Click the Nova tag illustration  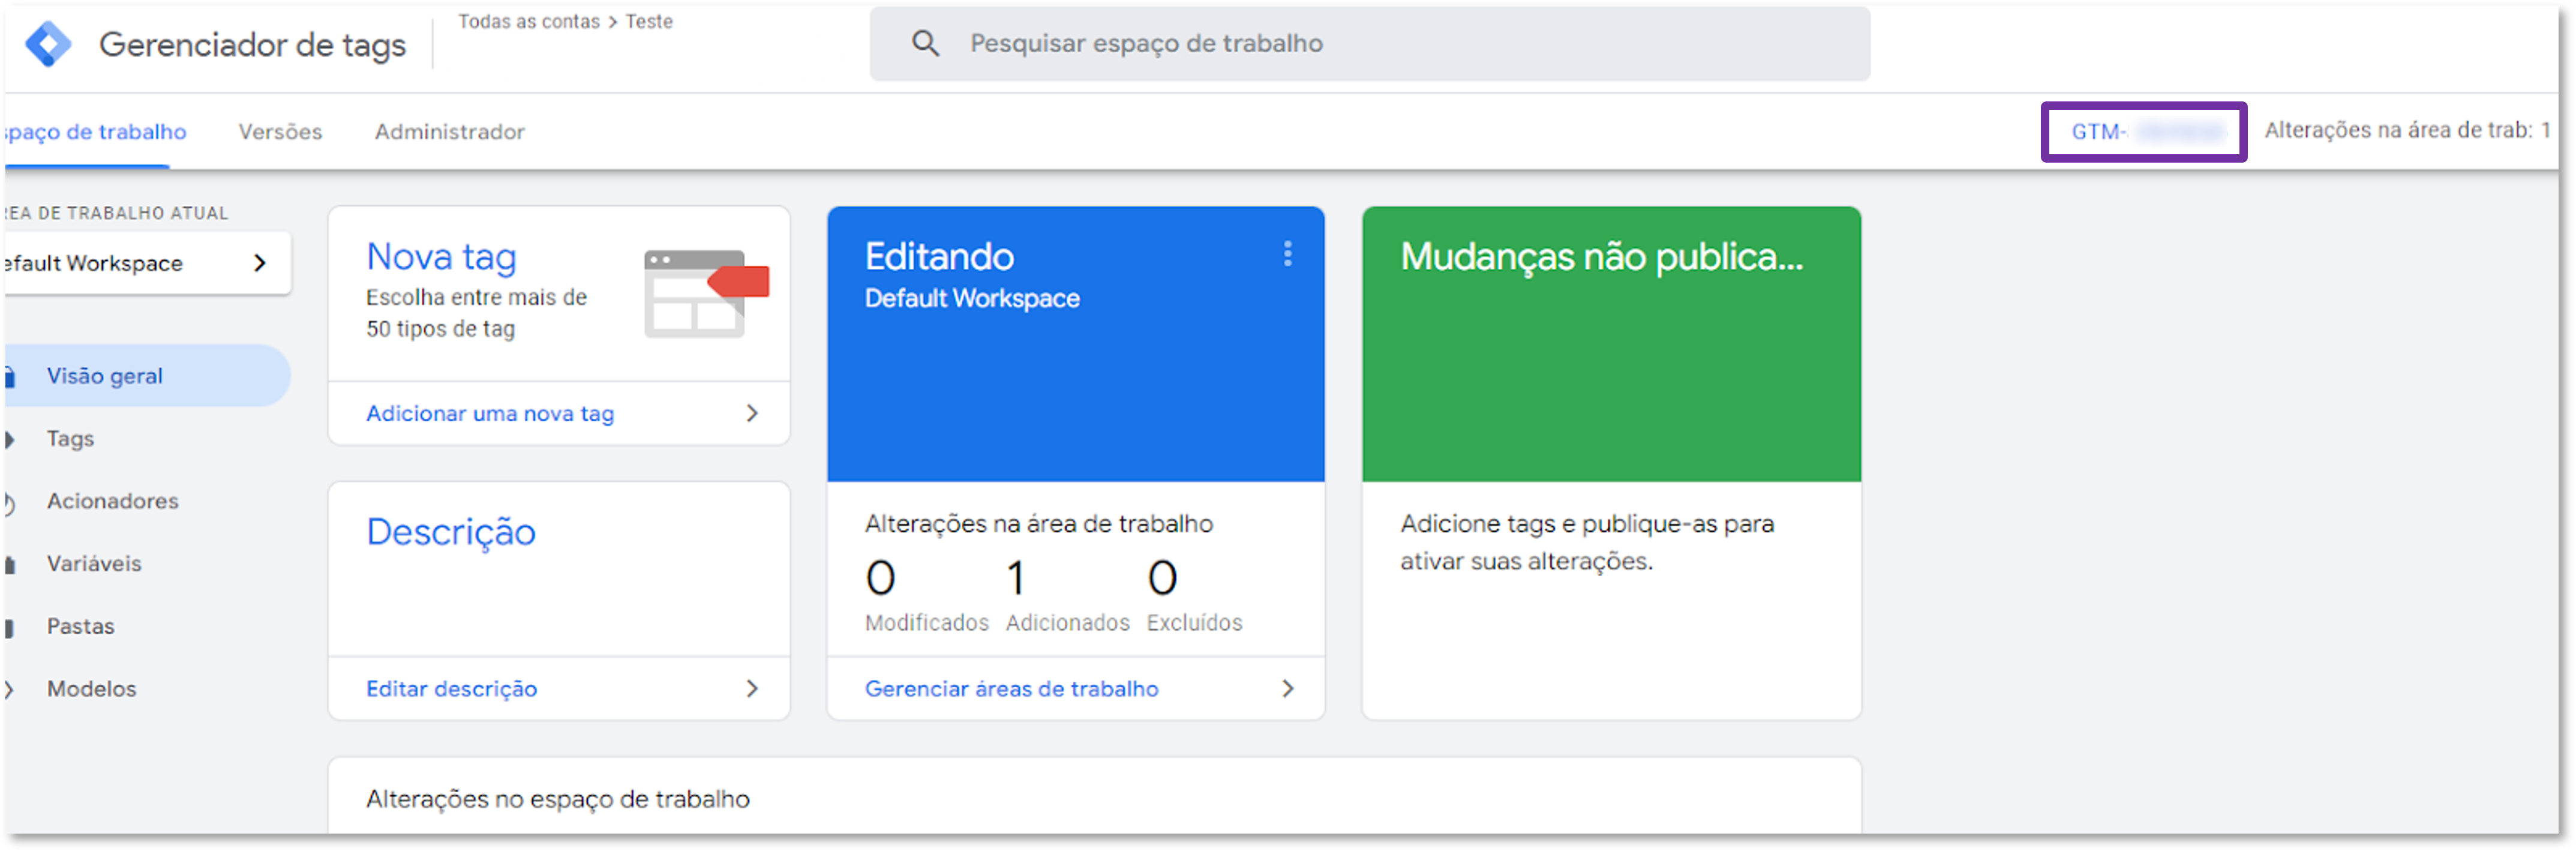[x=706, y=293]
